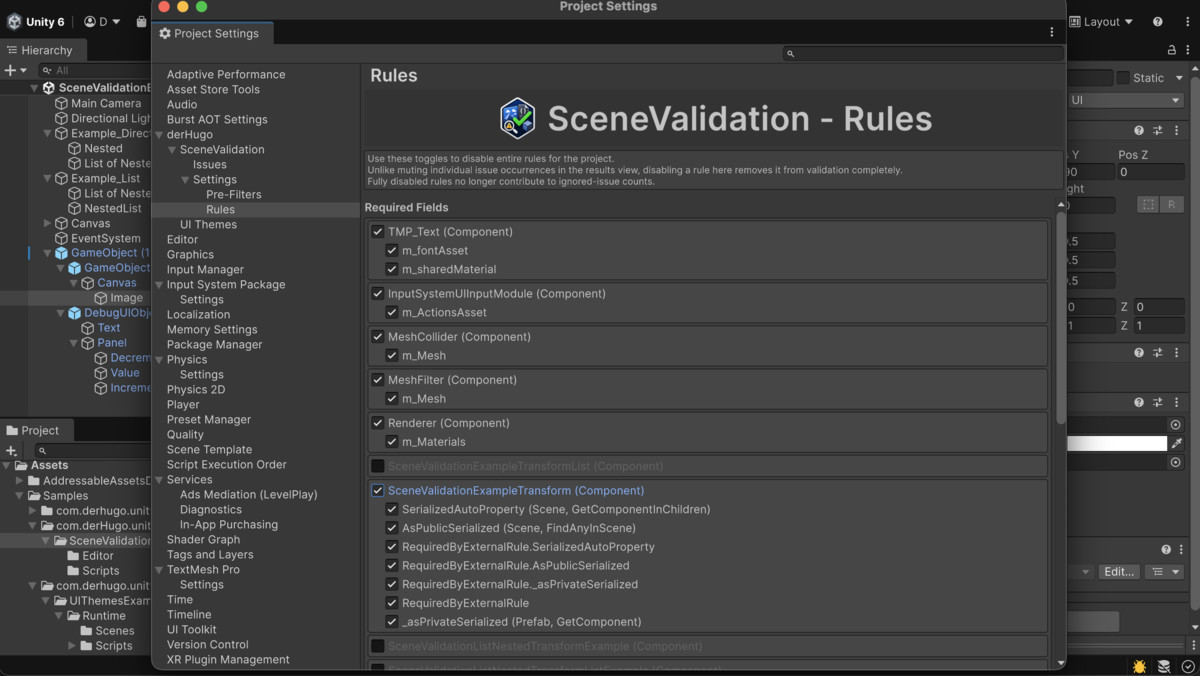Click the Assets folder icon
This screenshot has width=1200, height=676.
(x=20, y=465)
